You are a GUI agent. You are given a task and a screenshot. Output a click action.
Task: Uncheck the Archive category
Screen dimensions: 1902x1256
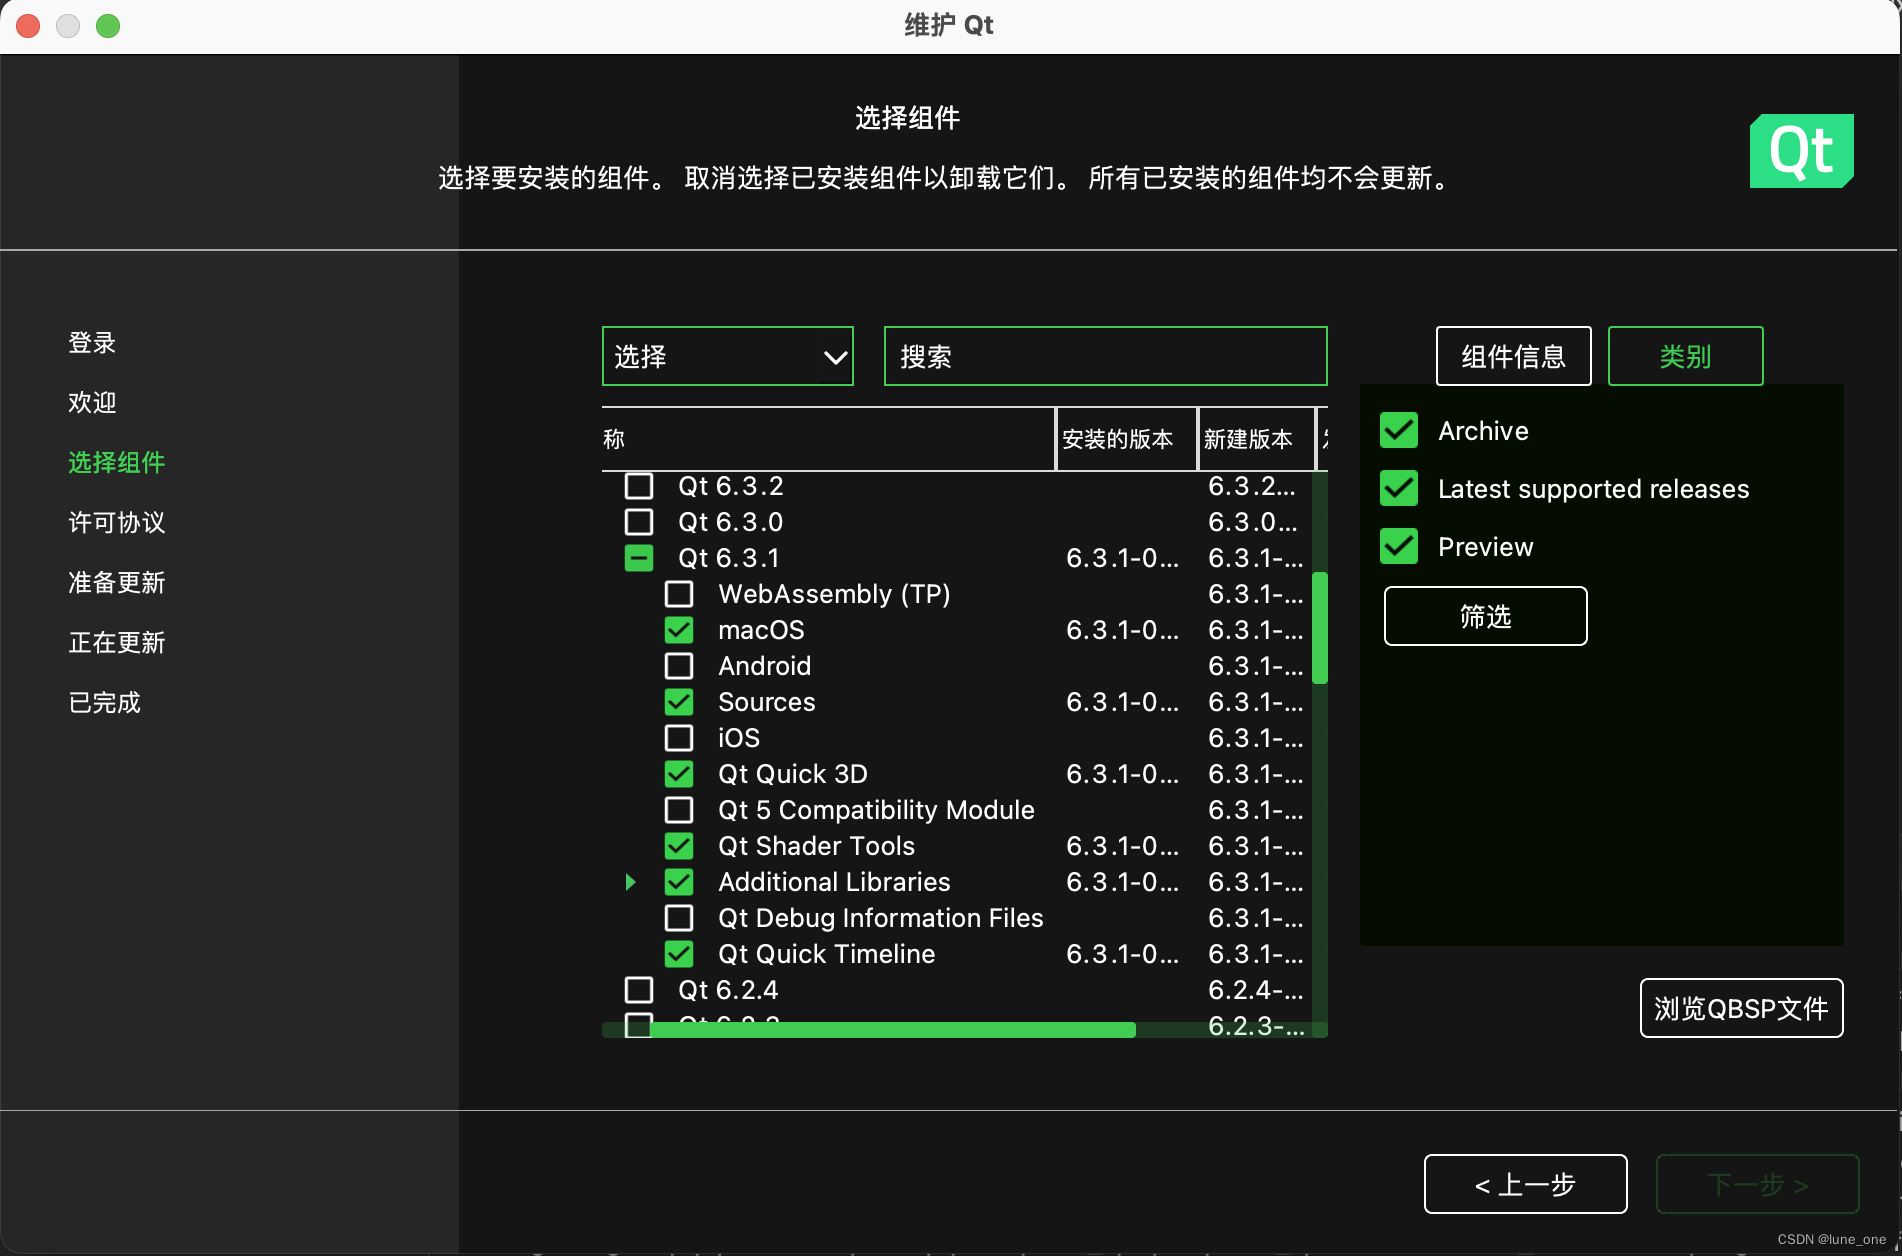1398,430
